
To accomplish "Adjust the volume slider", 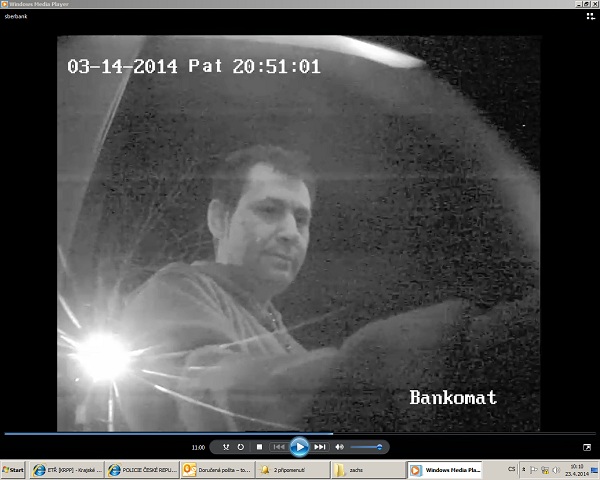I will click(366, 447).
